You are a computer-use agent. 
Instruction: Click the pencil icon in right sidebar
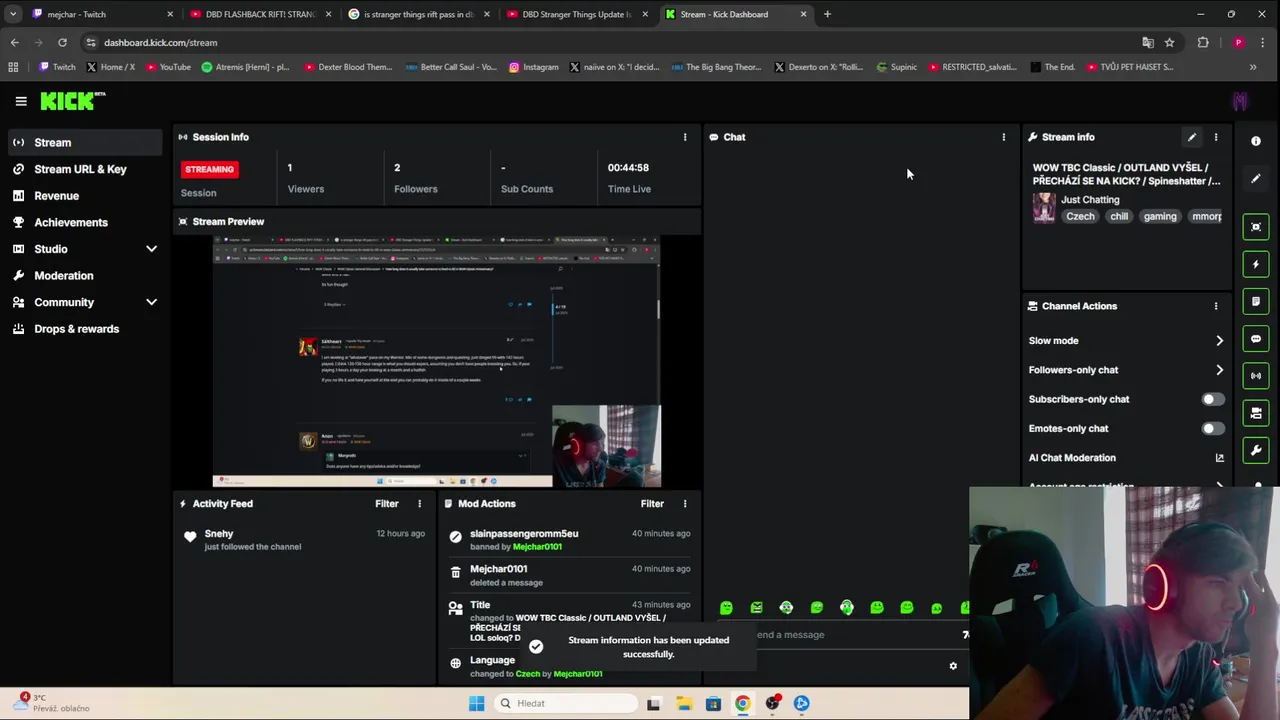coord(1256,179)
